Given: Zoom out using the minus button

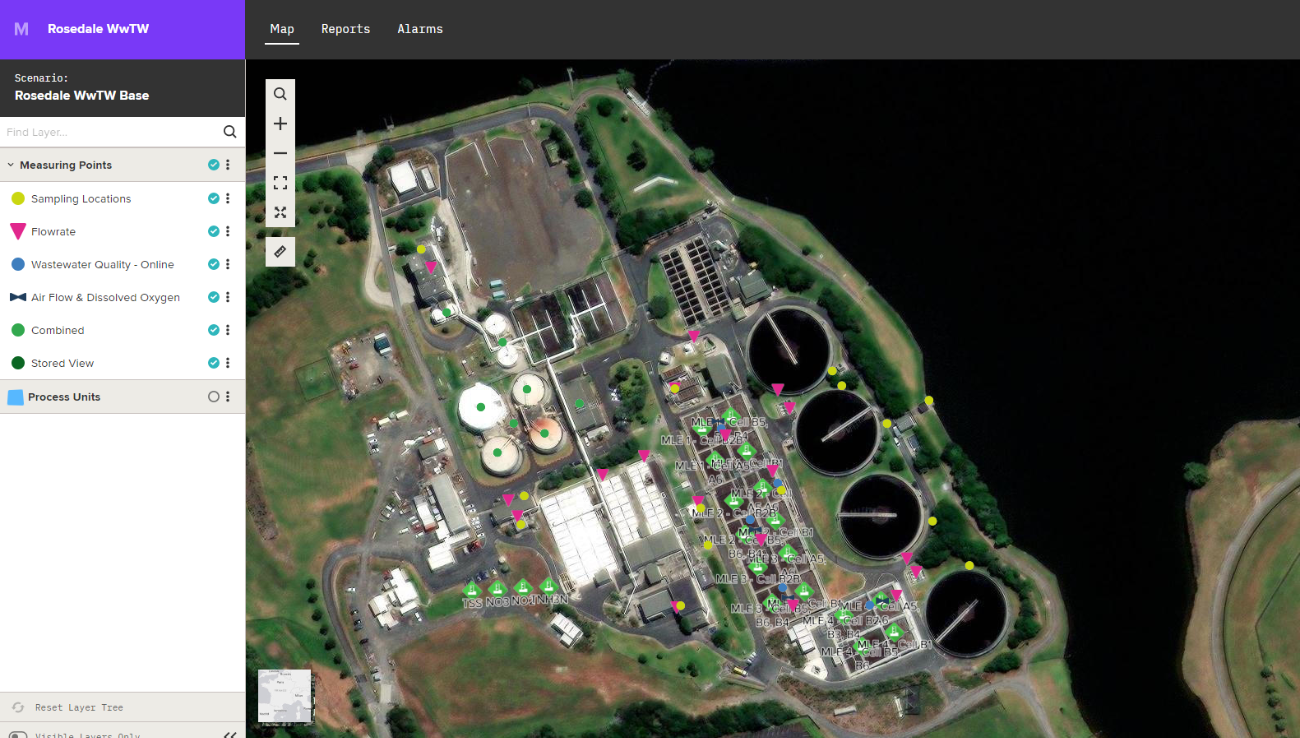Looking at the screenshot, I should pos(280,153).
